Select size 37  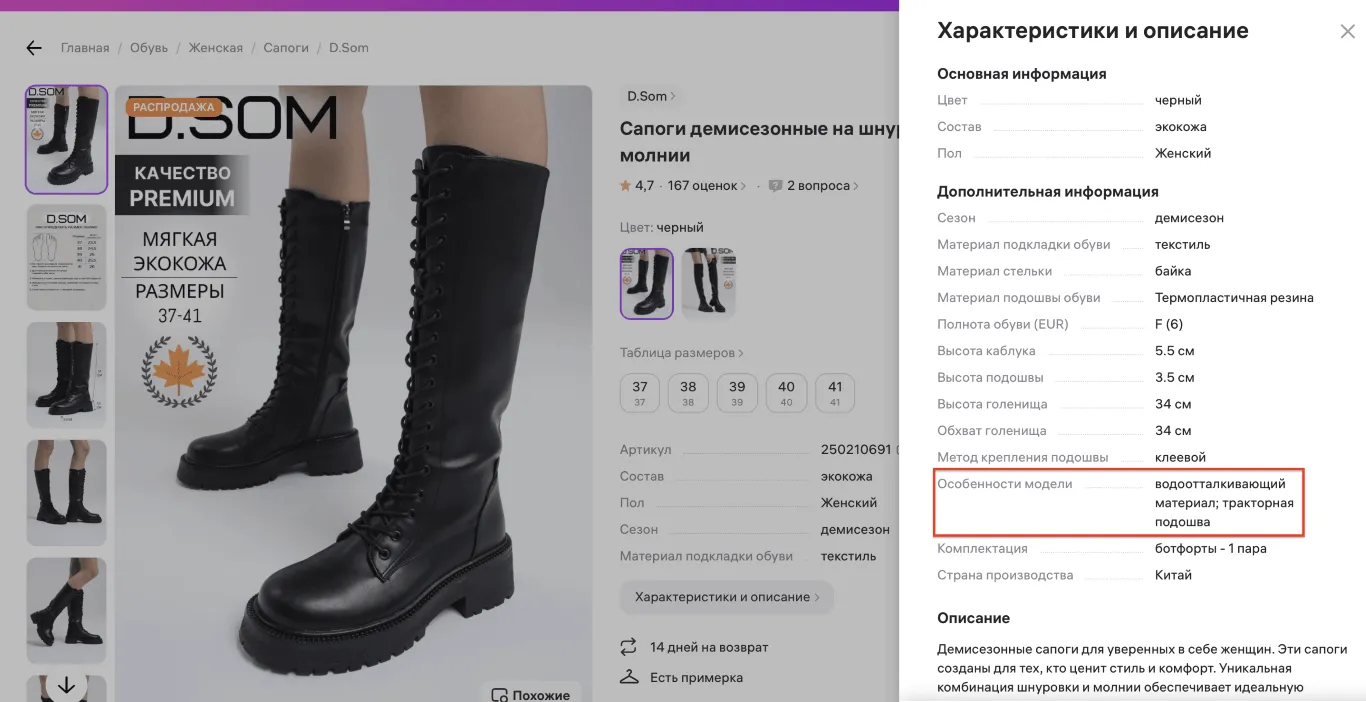click(x=640, y=392)
